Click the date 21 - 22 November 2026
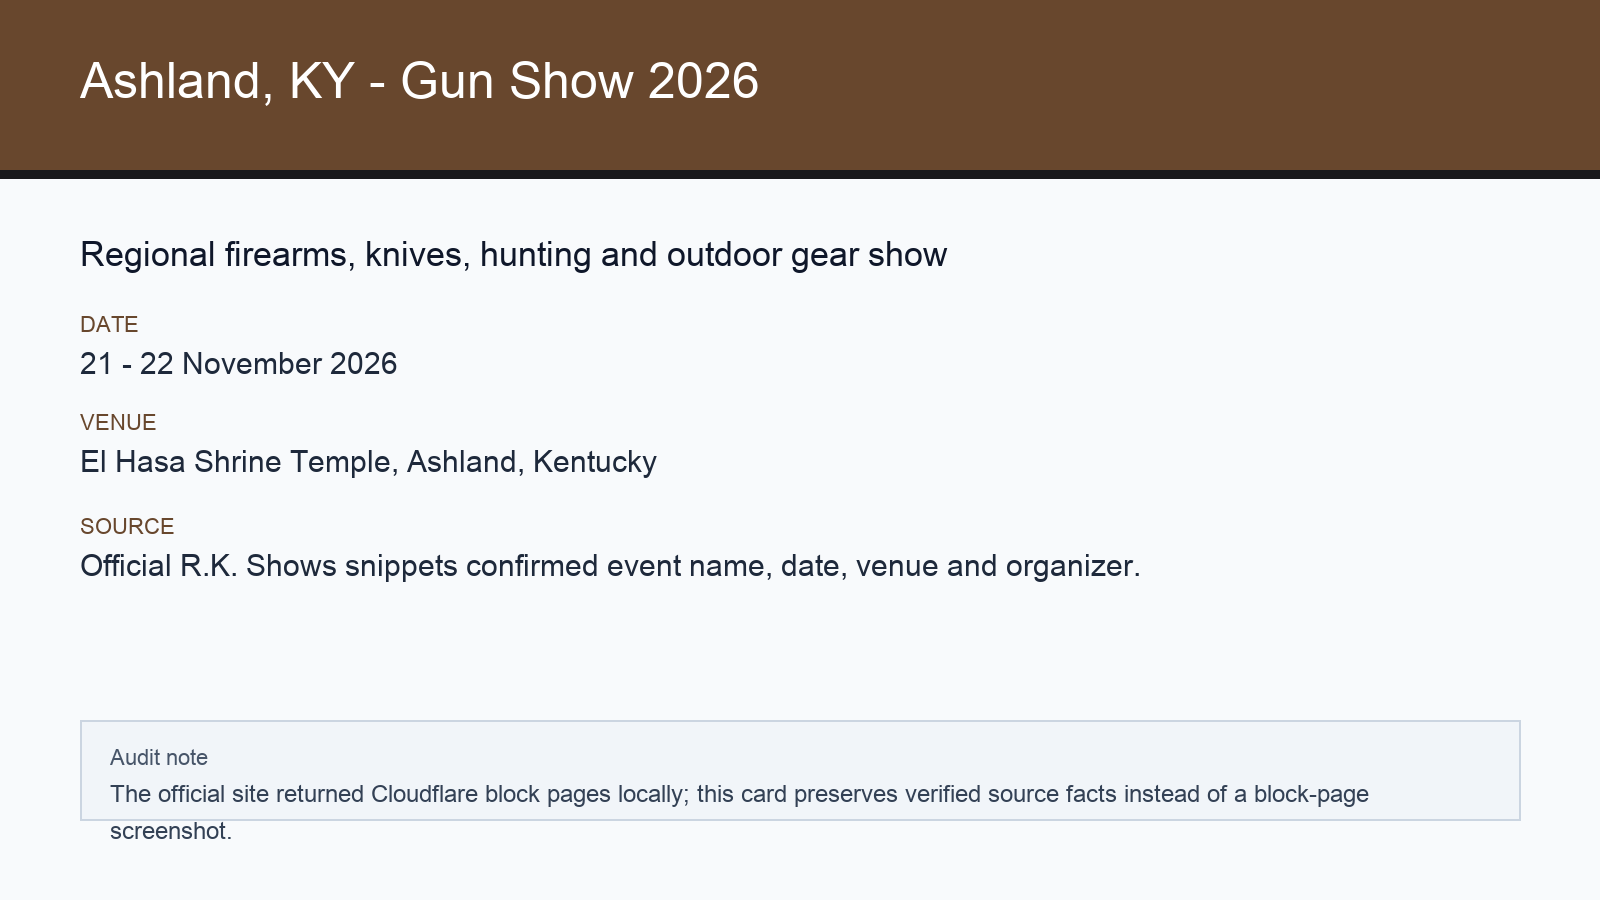 coord(238,363)
